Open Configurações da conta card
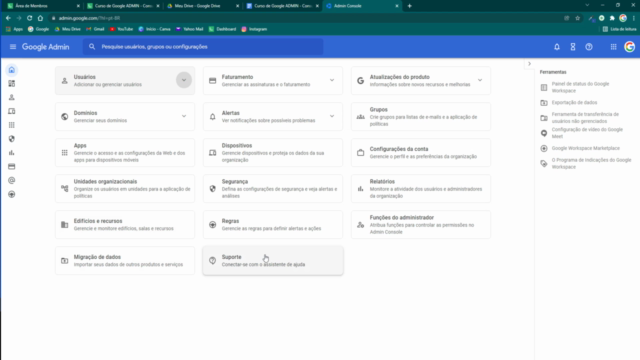The image size is (640, 360). coord(421,152)
